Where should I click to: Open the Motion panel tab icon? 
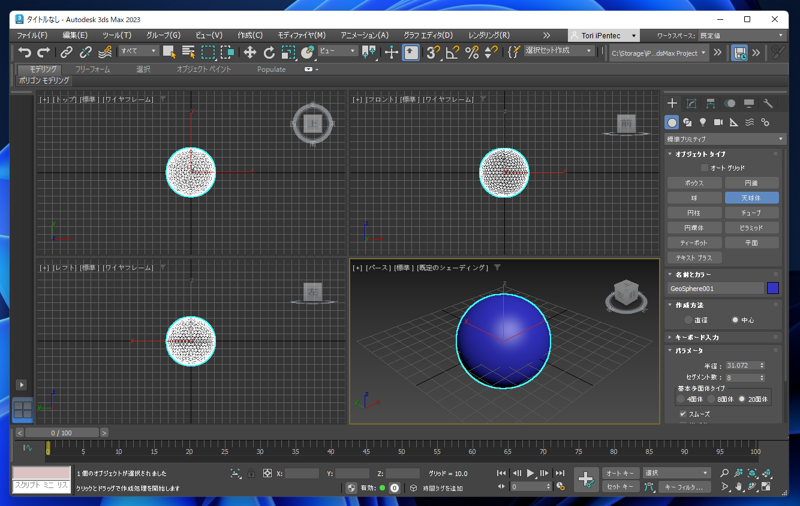(x=730, y=104)
